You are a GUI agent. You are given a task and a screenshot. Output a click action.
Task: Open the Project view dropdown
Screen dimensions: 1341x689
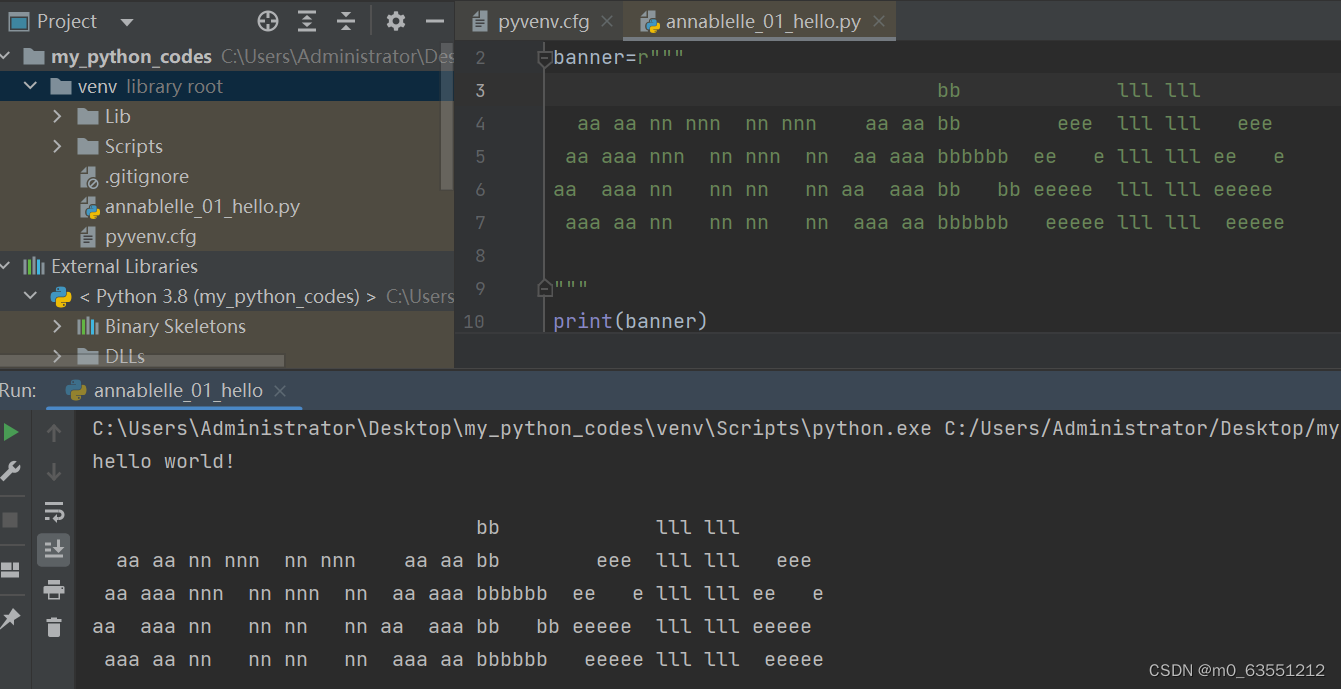(124, 20)
